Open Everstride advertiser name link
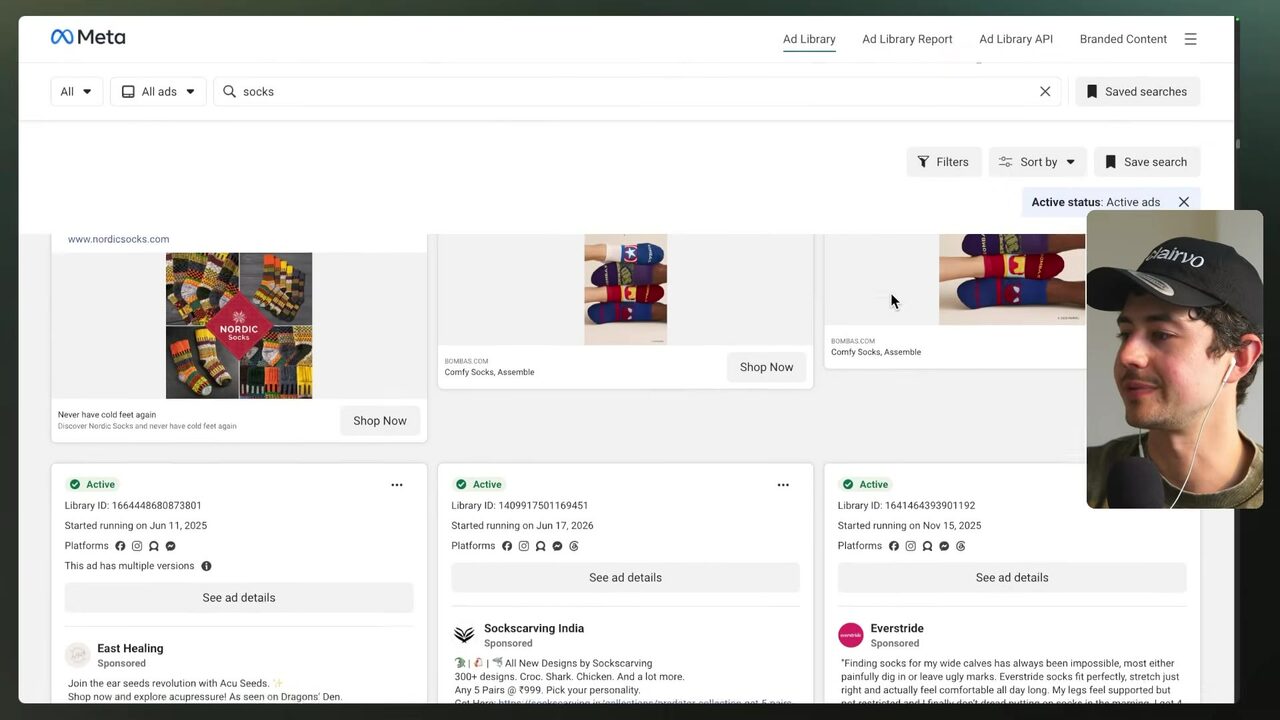Viewport: 1280px width, 720px height. pyautogui.click(x=897, y=628)
